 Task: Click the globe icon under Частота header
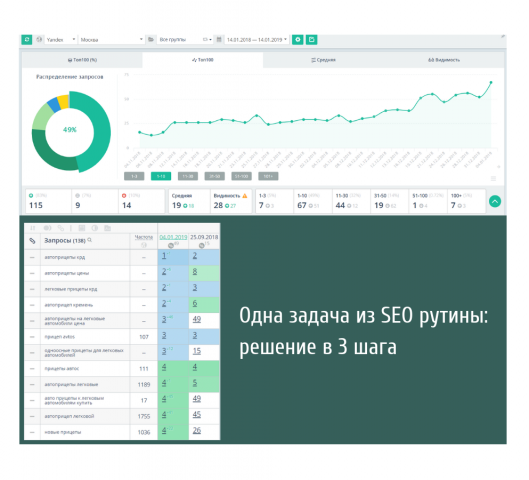point(144,245)
